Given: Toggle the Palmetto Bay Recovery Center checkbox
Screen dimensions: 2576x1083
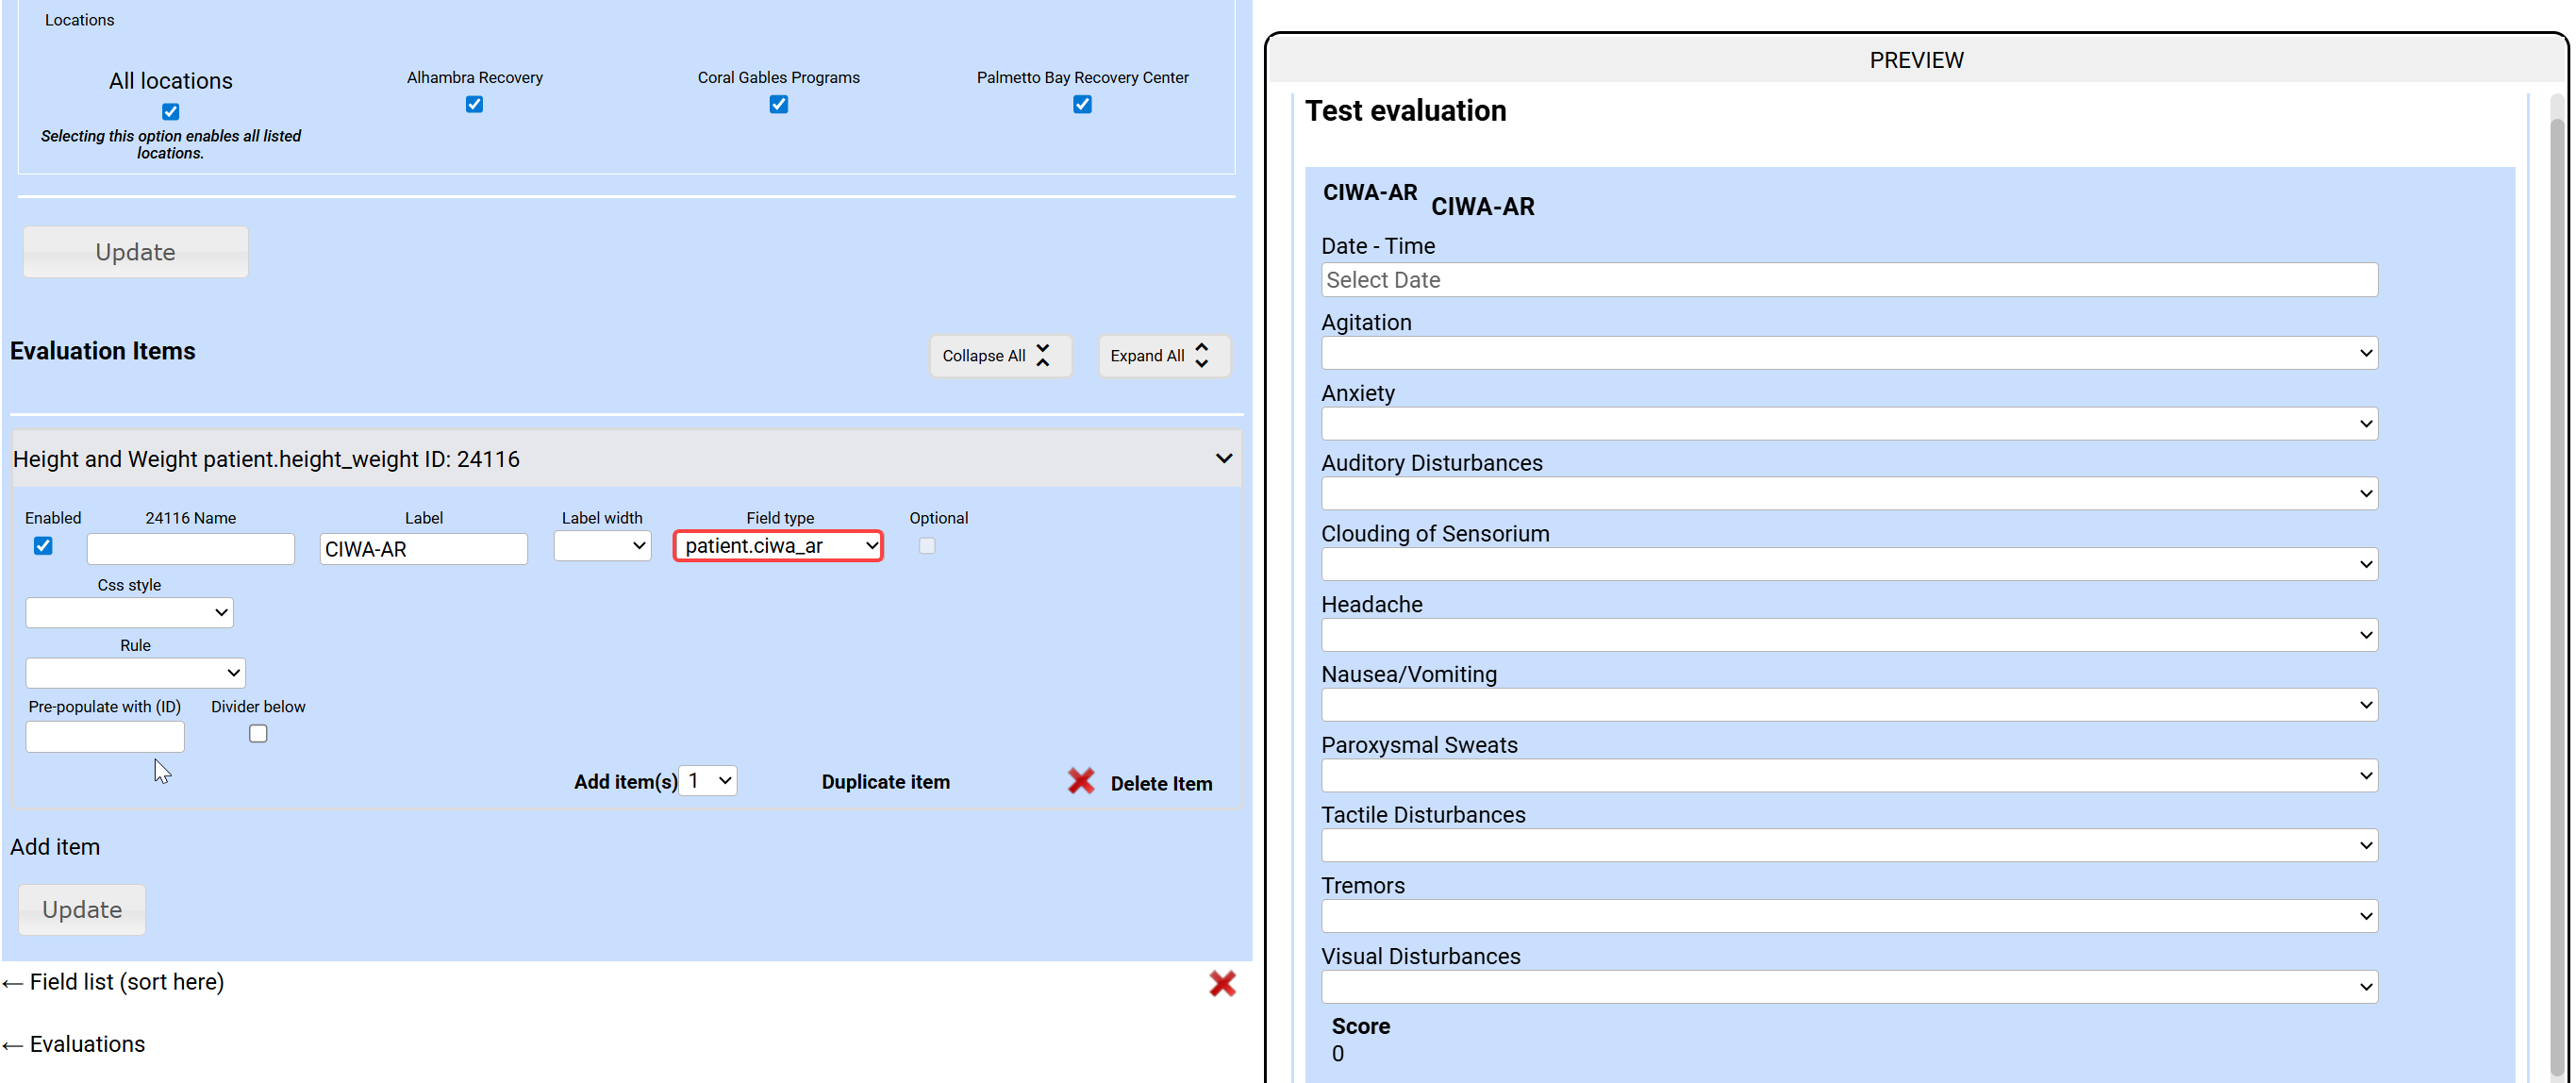Looking at the screenshot, I should pos(1082,105).
